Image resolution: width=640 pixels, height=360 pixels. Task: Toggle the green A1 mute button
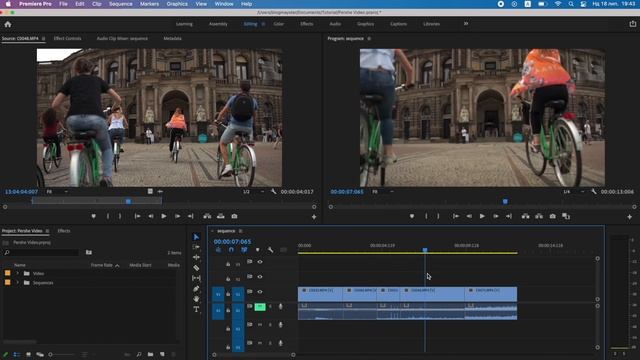260,307
